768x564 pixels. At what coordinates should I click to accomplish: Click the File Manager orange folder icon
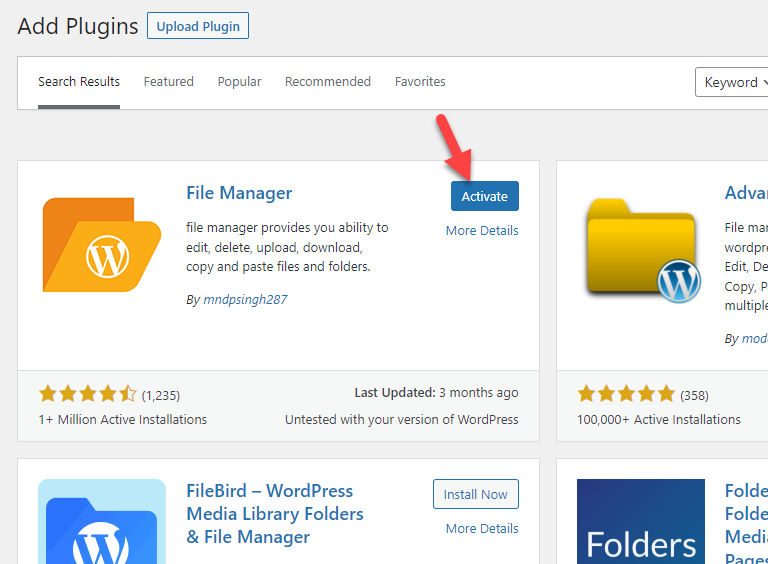point(102,245)
